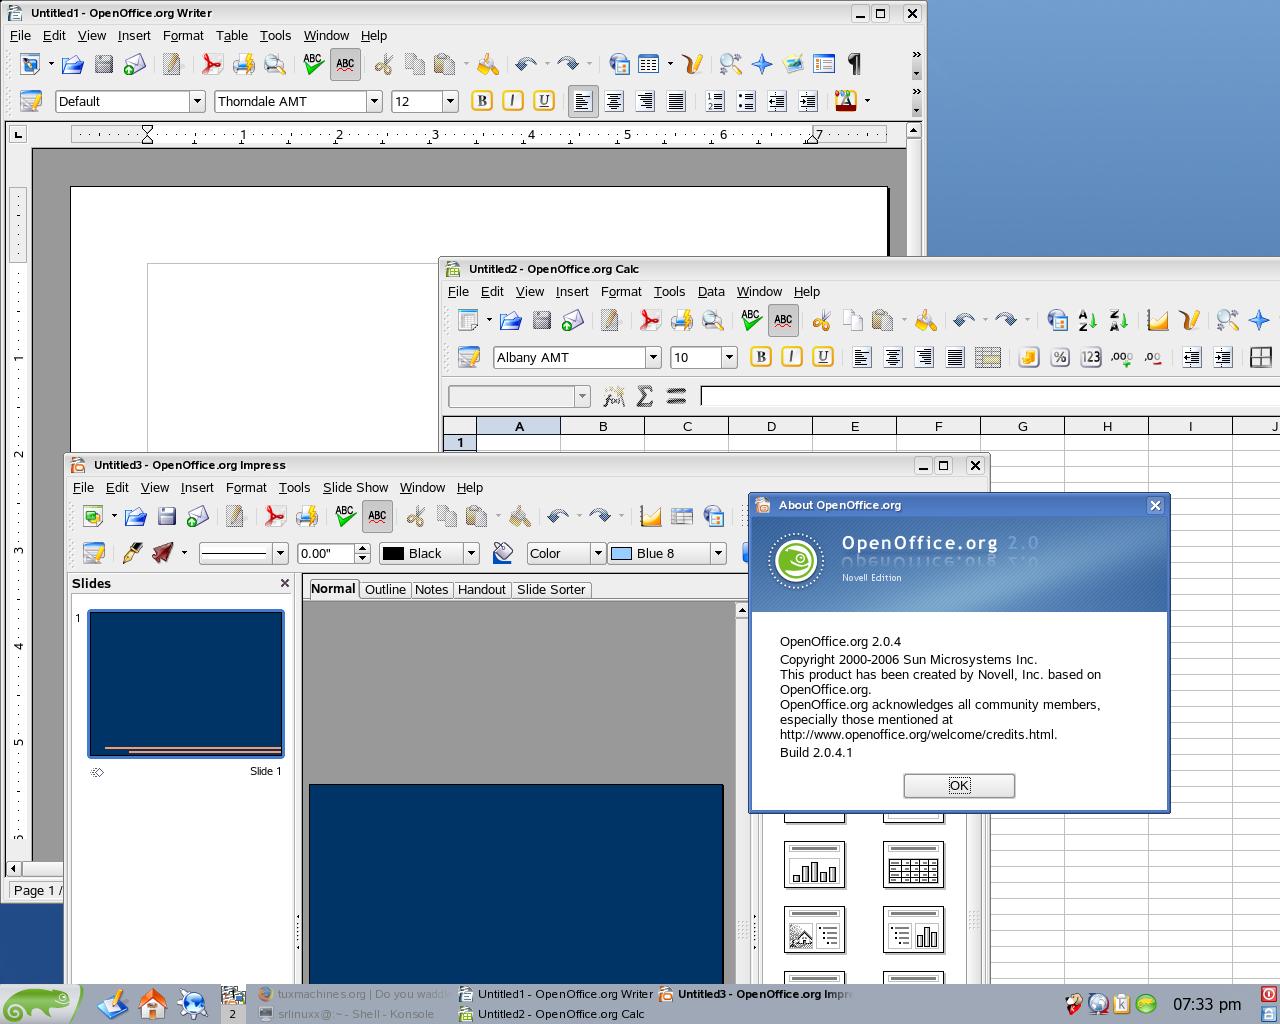Switch to the Slide Sorter tab
Image resolution: width=1280 pixels, height=1024 pixels.
(x=551, y=589)
